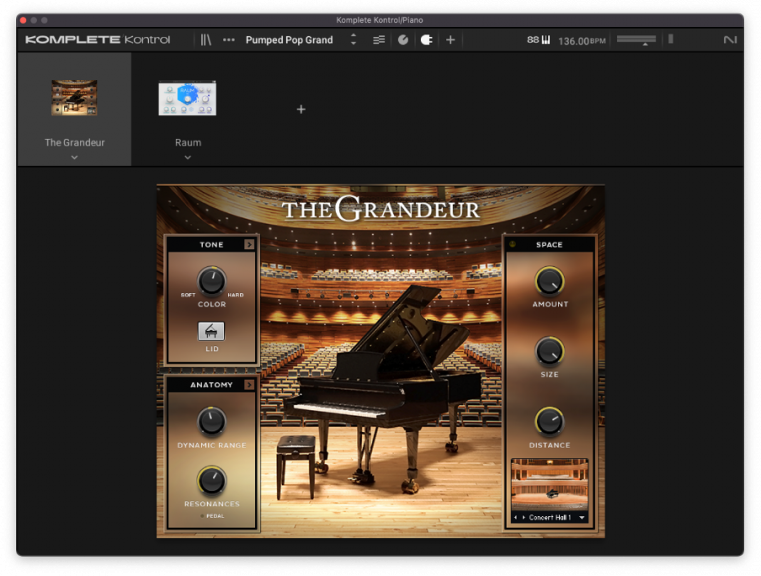Click the CPU meter indicator

(x=670, y=39)
